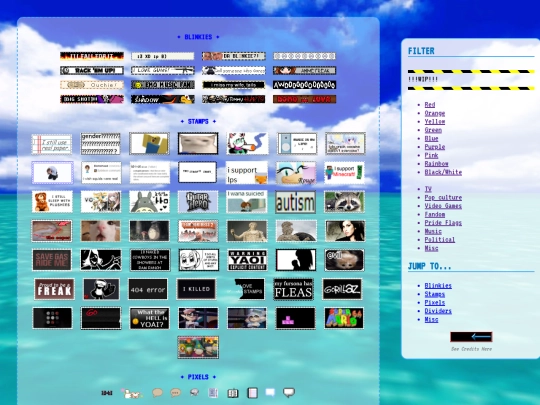Click the Warning YAOI stamp
The image size is (540, 405).
pos(247,260)
